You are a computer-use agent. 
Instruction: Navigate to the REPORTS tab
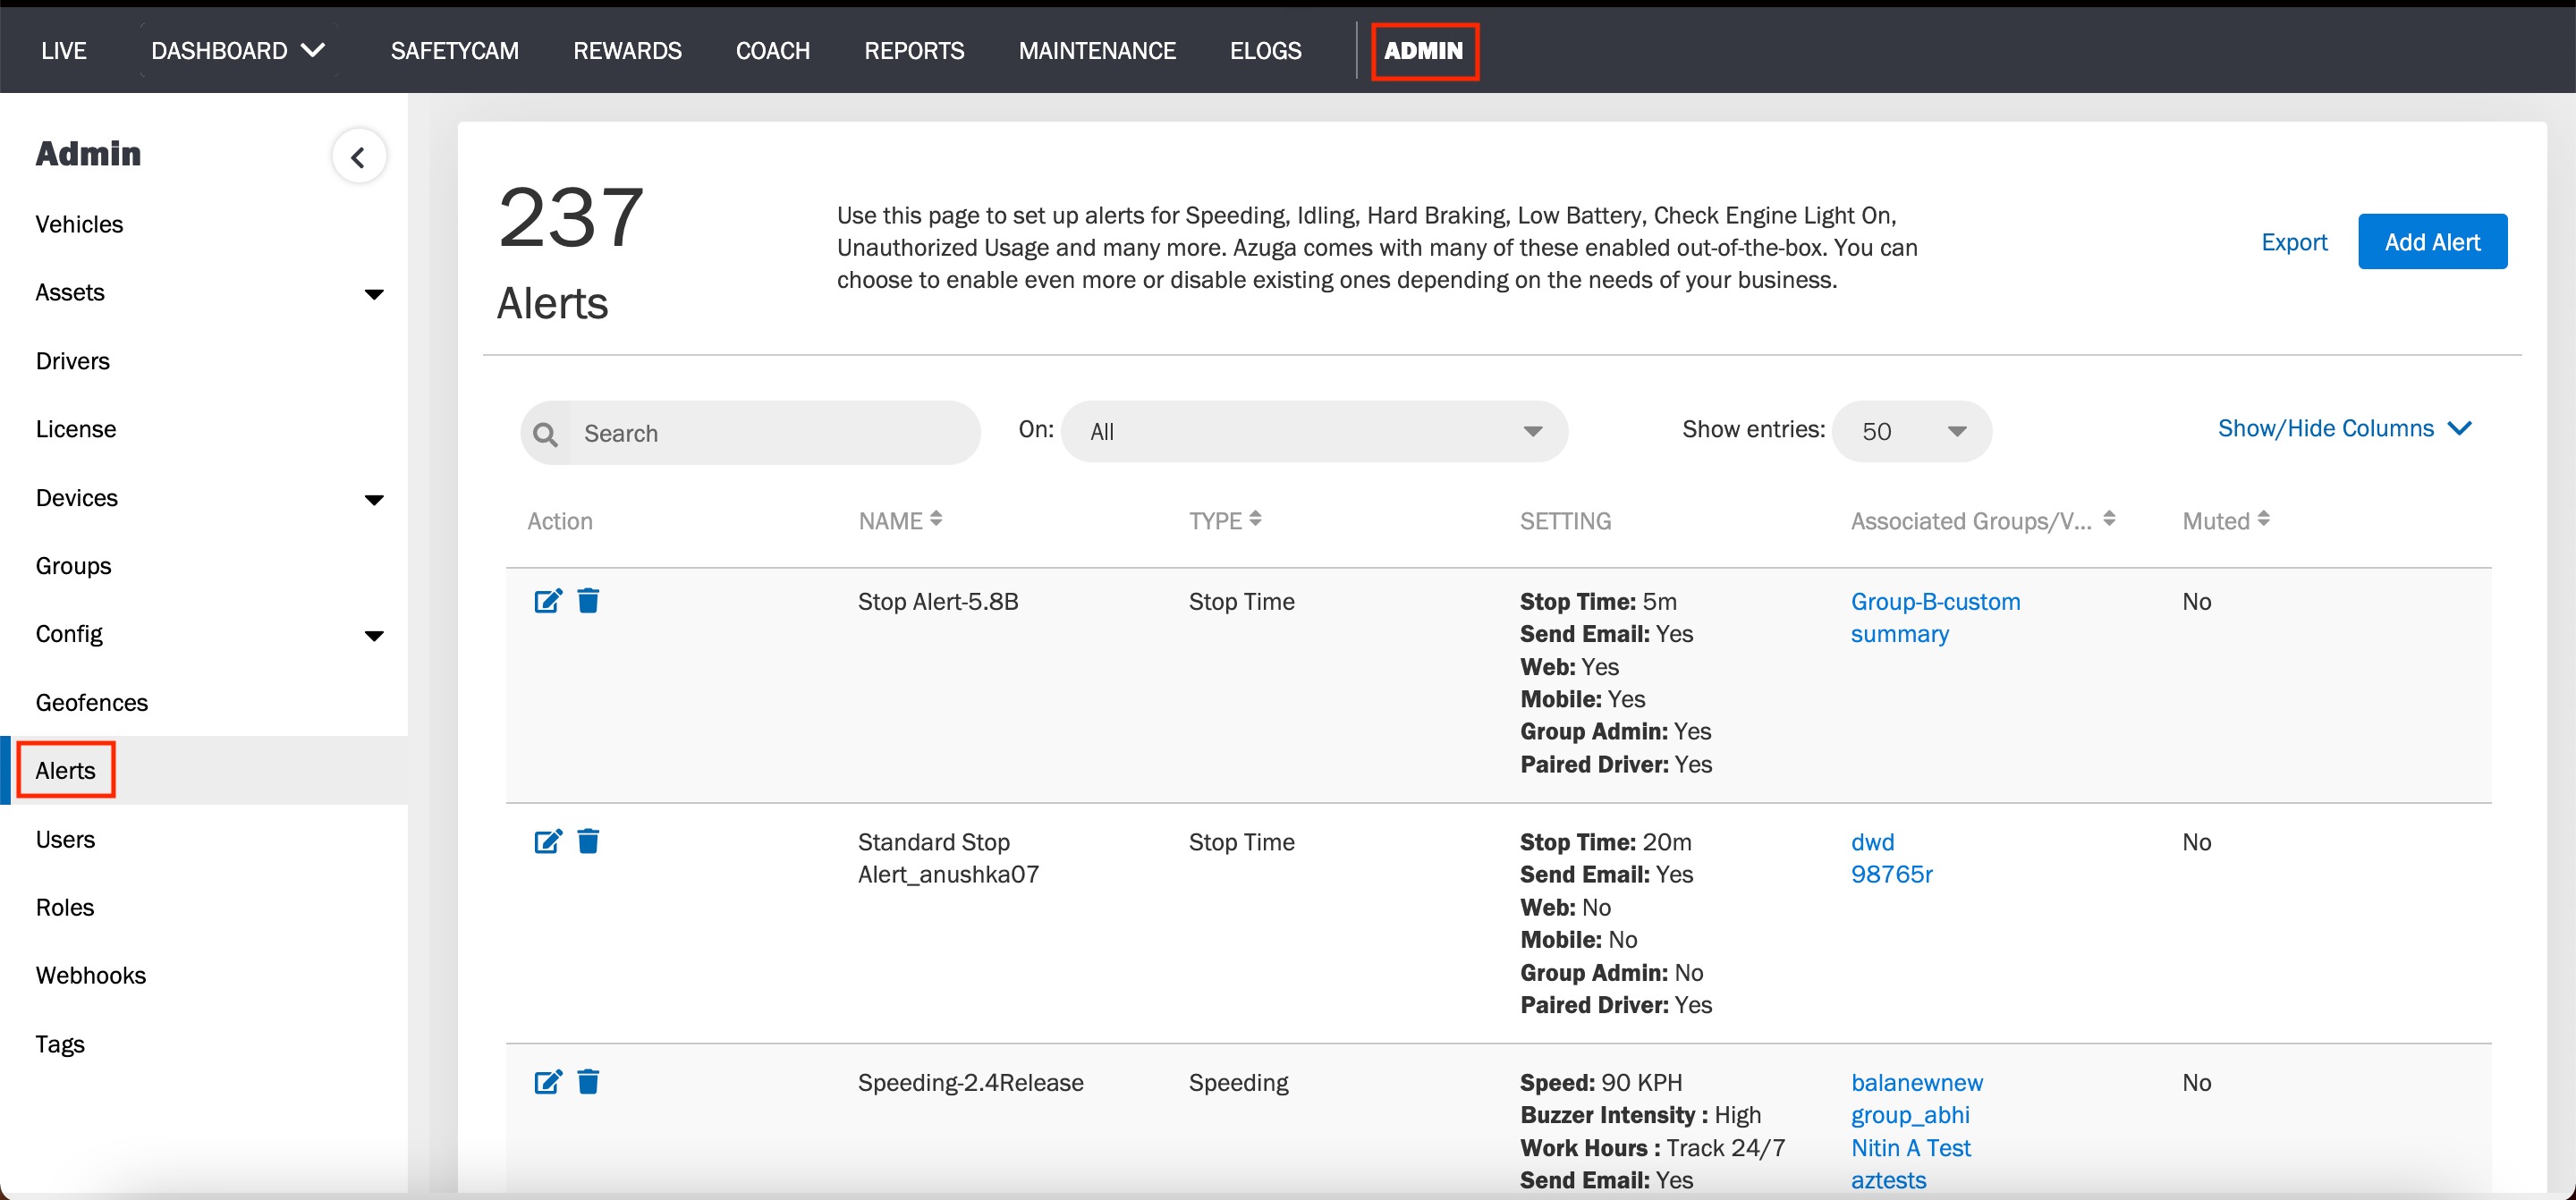pyautogui.click(x=914, y=50)
